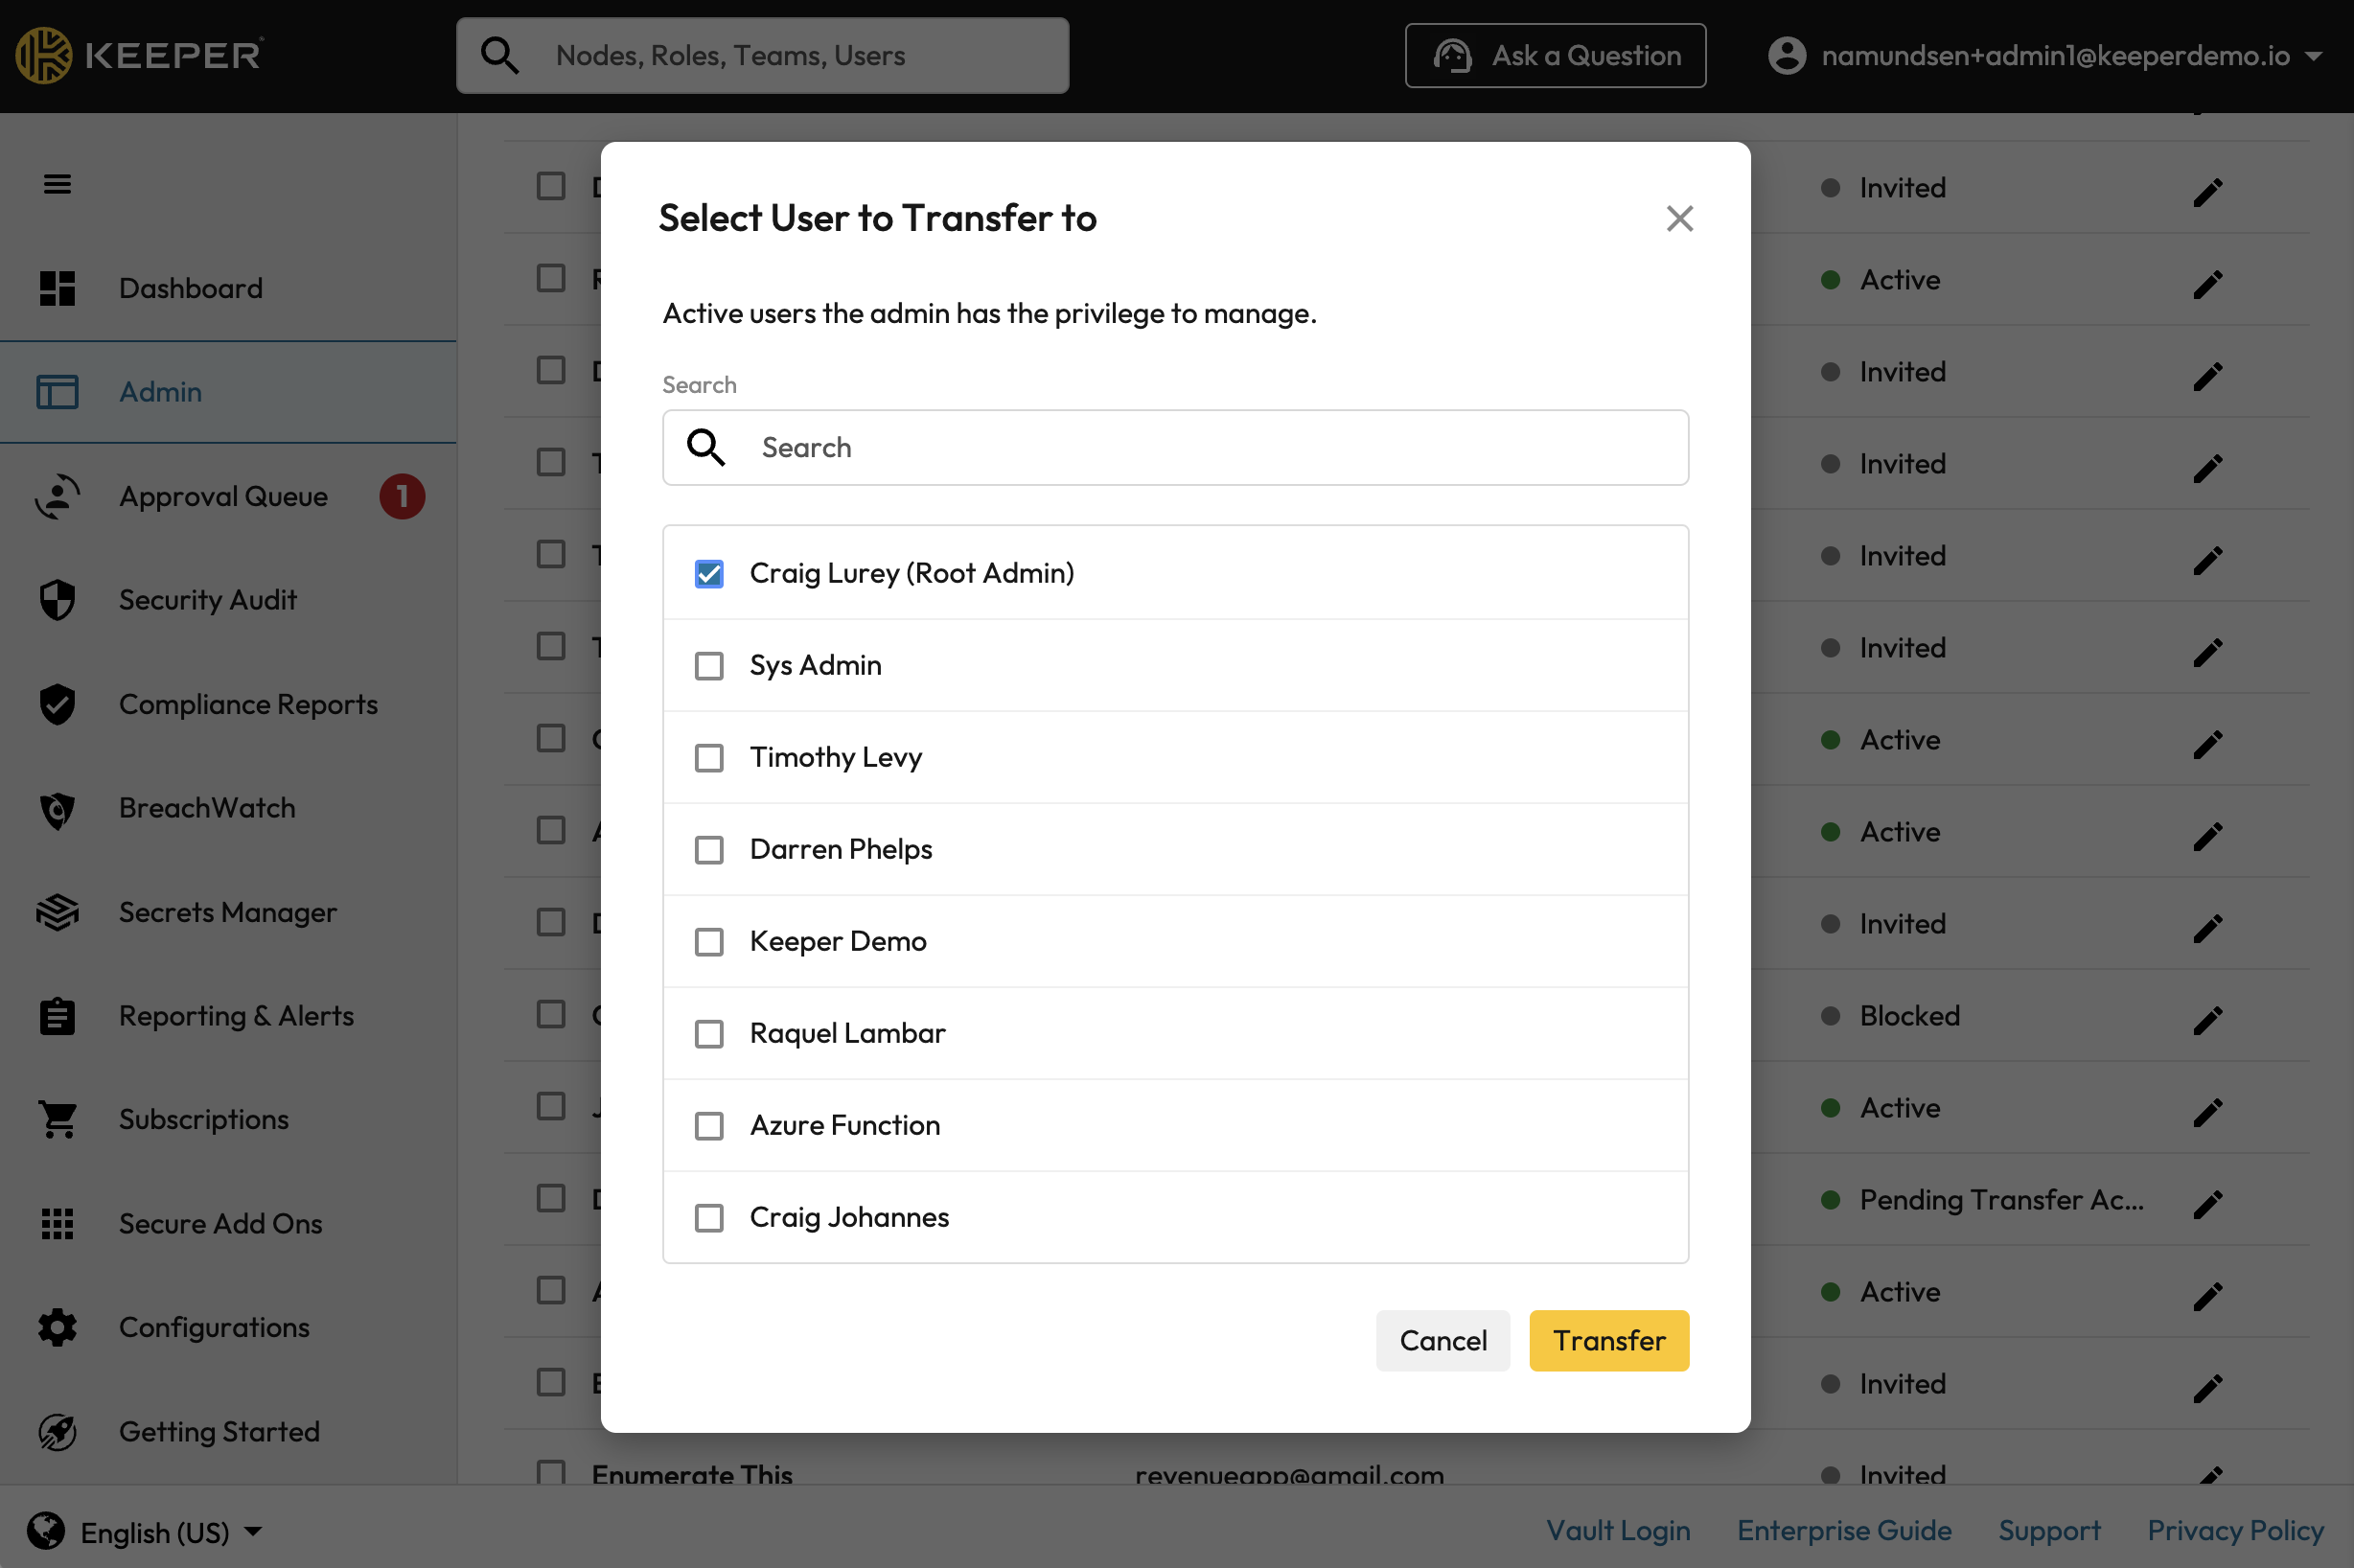Screen dimensions: 2354x1568
Task: Go to Reporting & Alerts section
Action: point(236,1016)
